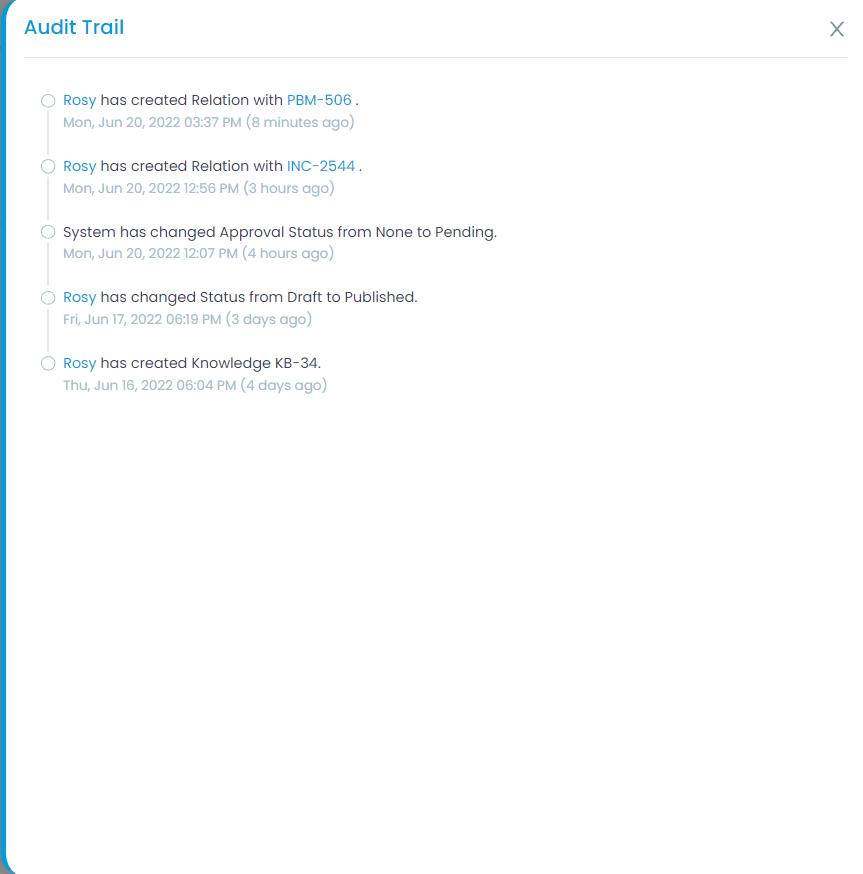Open the INC-2544 relation link

click(x=321, y=166)
